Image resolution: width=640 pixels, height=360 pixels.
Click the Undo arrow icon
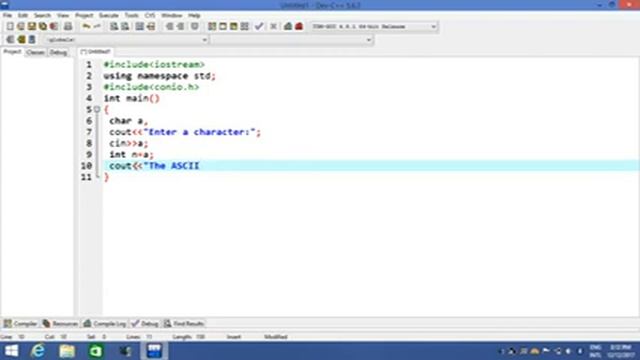87,27
